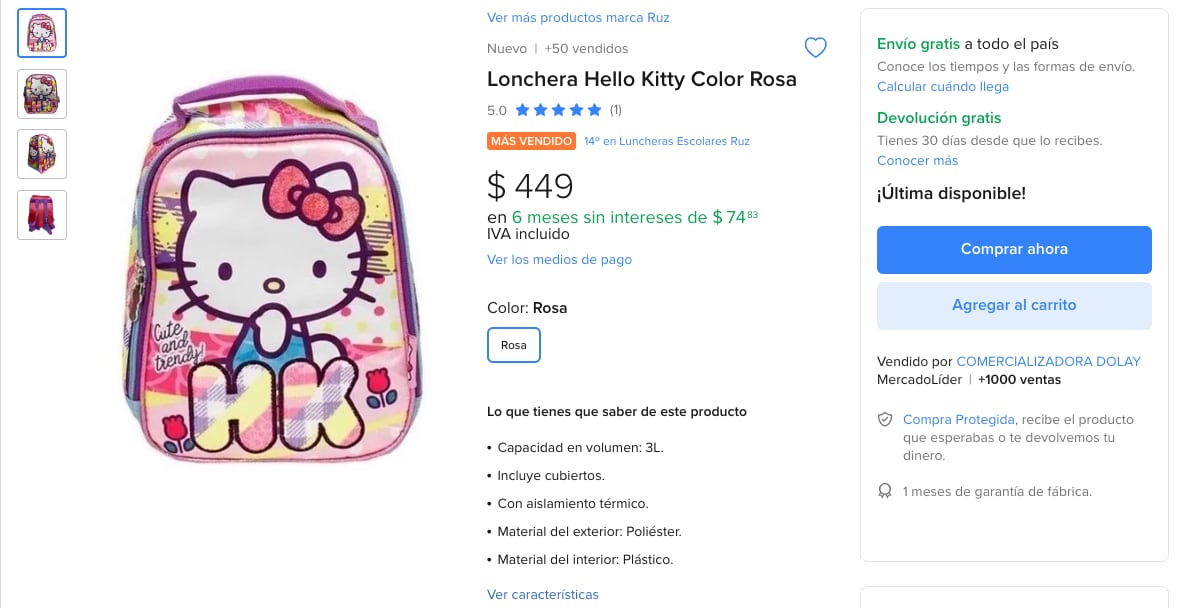Screen dimensions: 1177x608
Task: Open Conocer más about returns
Action: [917, 161]
